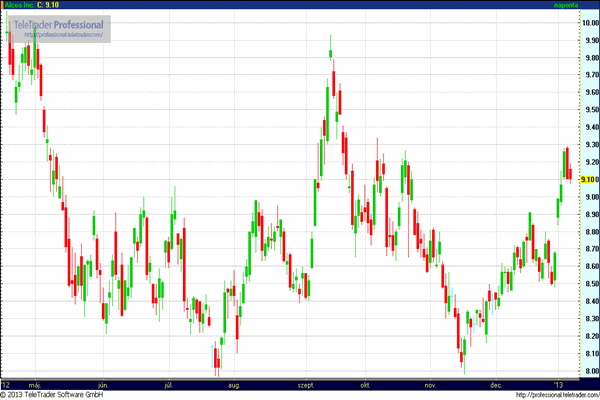Click the Alcoa Inc. chart title

[31, 5]
